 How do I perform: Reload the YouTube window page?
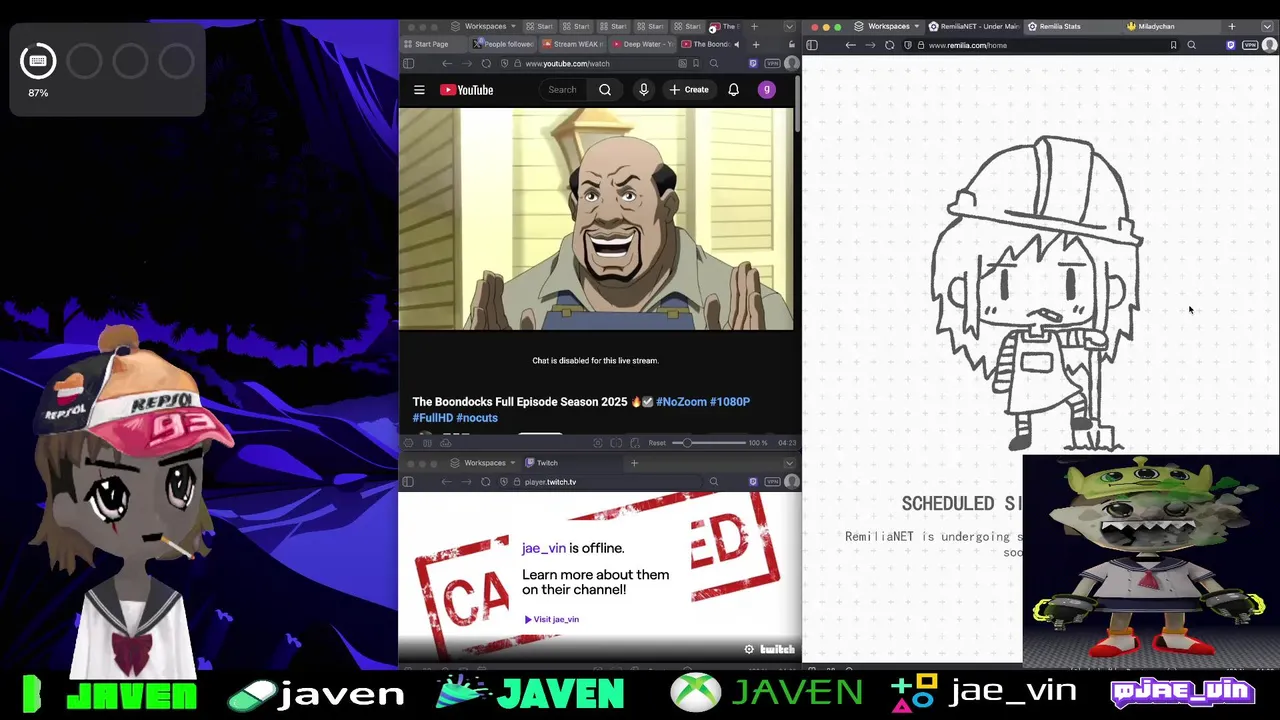point(486,64)
